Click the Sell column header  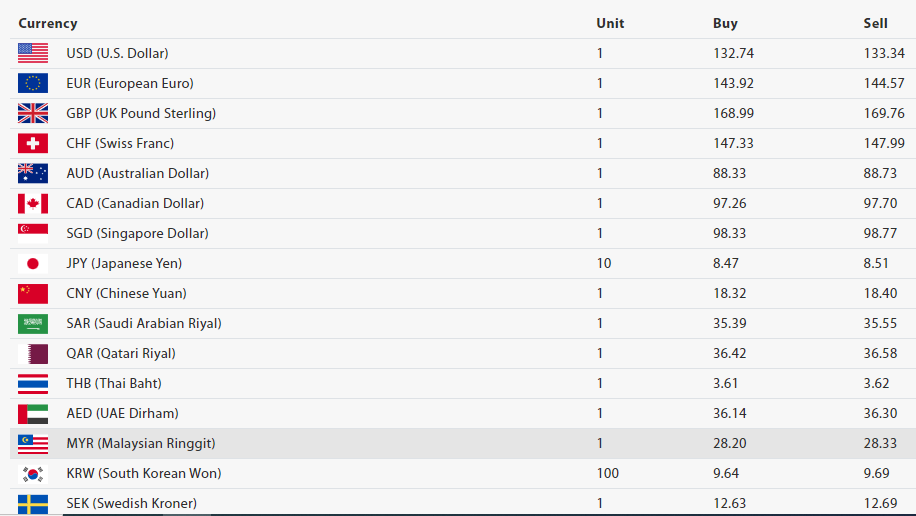click(x=875, y=23)
